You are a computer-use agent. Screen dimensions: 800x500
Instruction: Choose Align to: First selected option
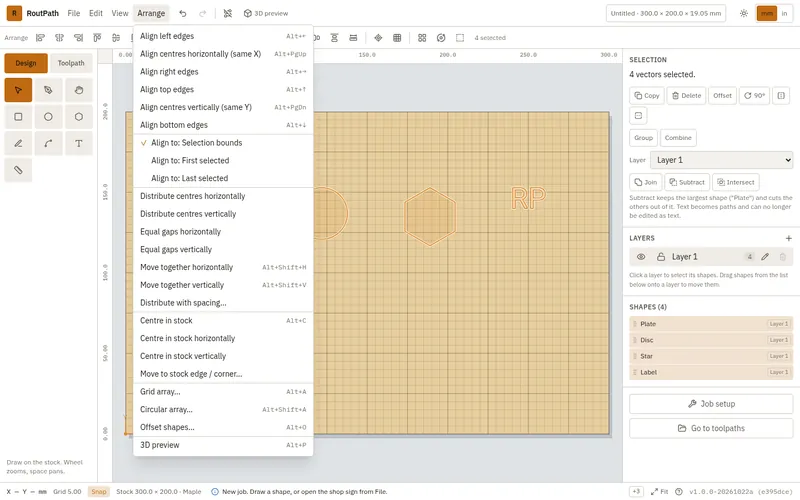tap(223, 161)
